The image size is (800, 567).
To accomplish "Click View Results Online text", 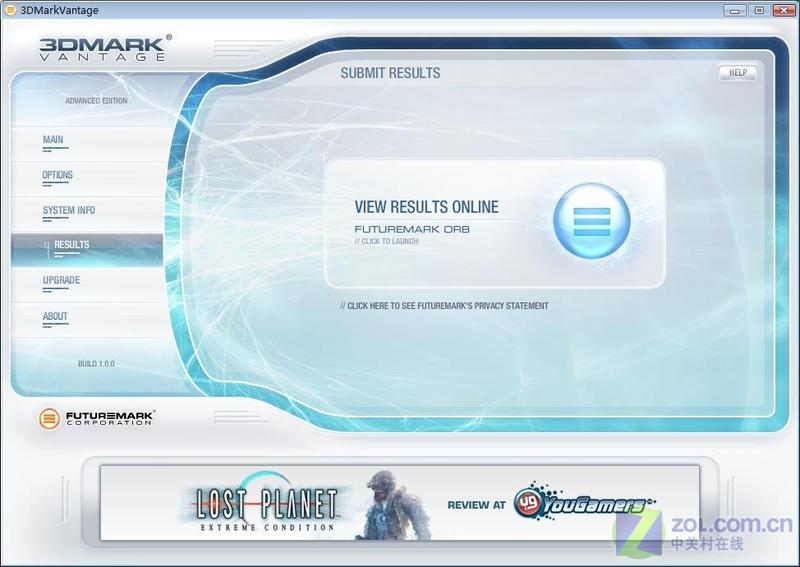I will pyautogui.click(x=427, y=207).
